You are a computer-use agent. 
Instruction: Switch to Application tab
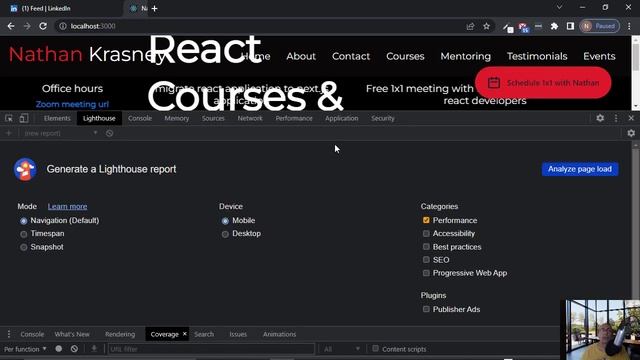click(x=342, y=118)
